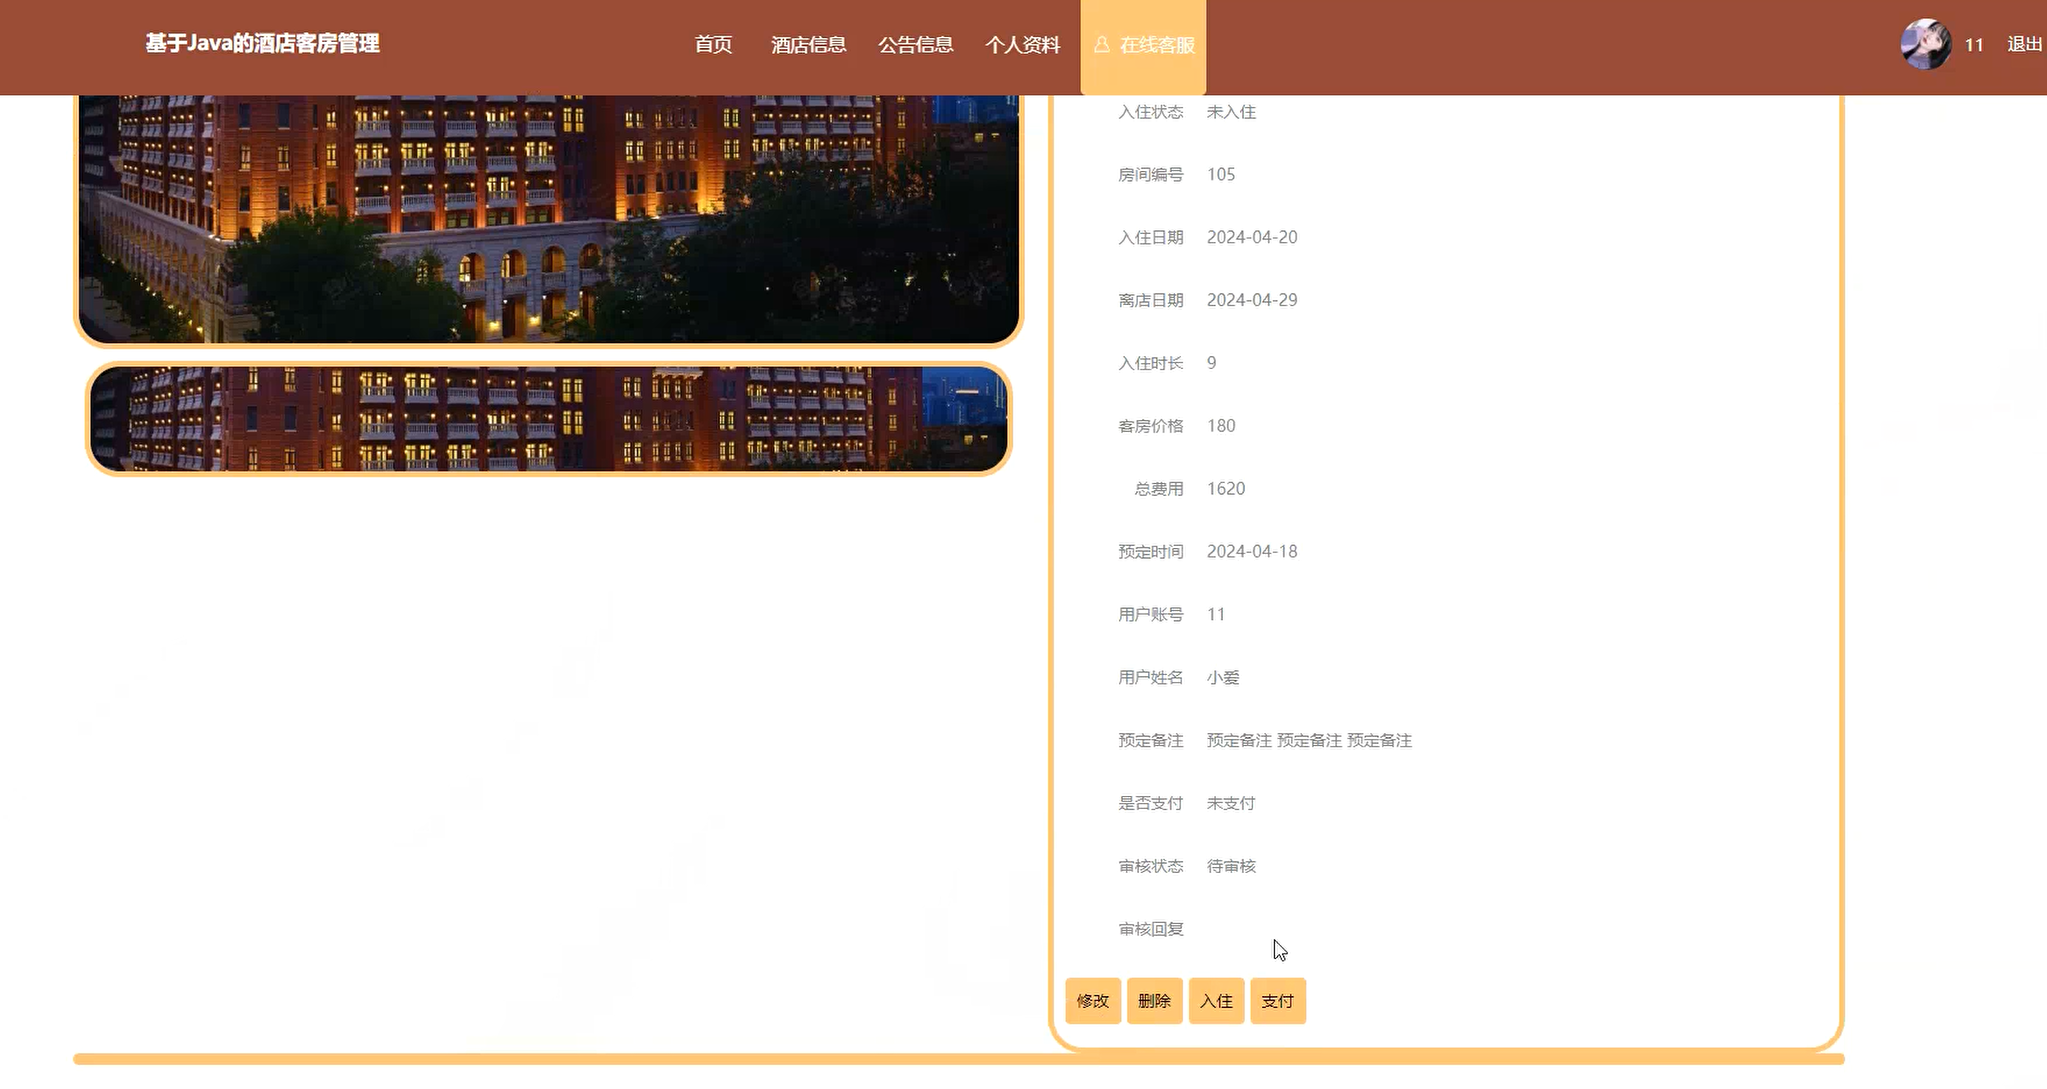The image size is (2047, 1089).
Task: Click the check-in status 未入住
Action: (x=1231, y=113)
